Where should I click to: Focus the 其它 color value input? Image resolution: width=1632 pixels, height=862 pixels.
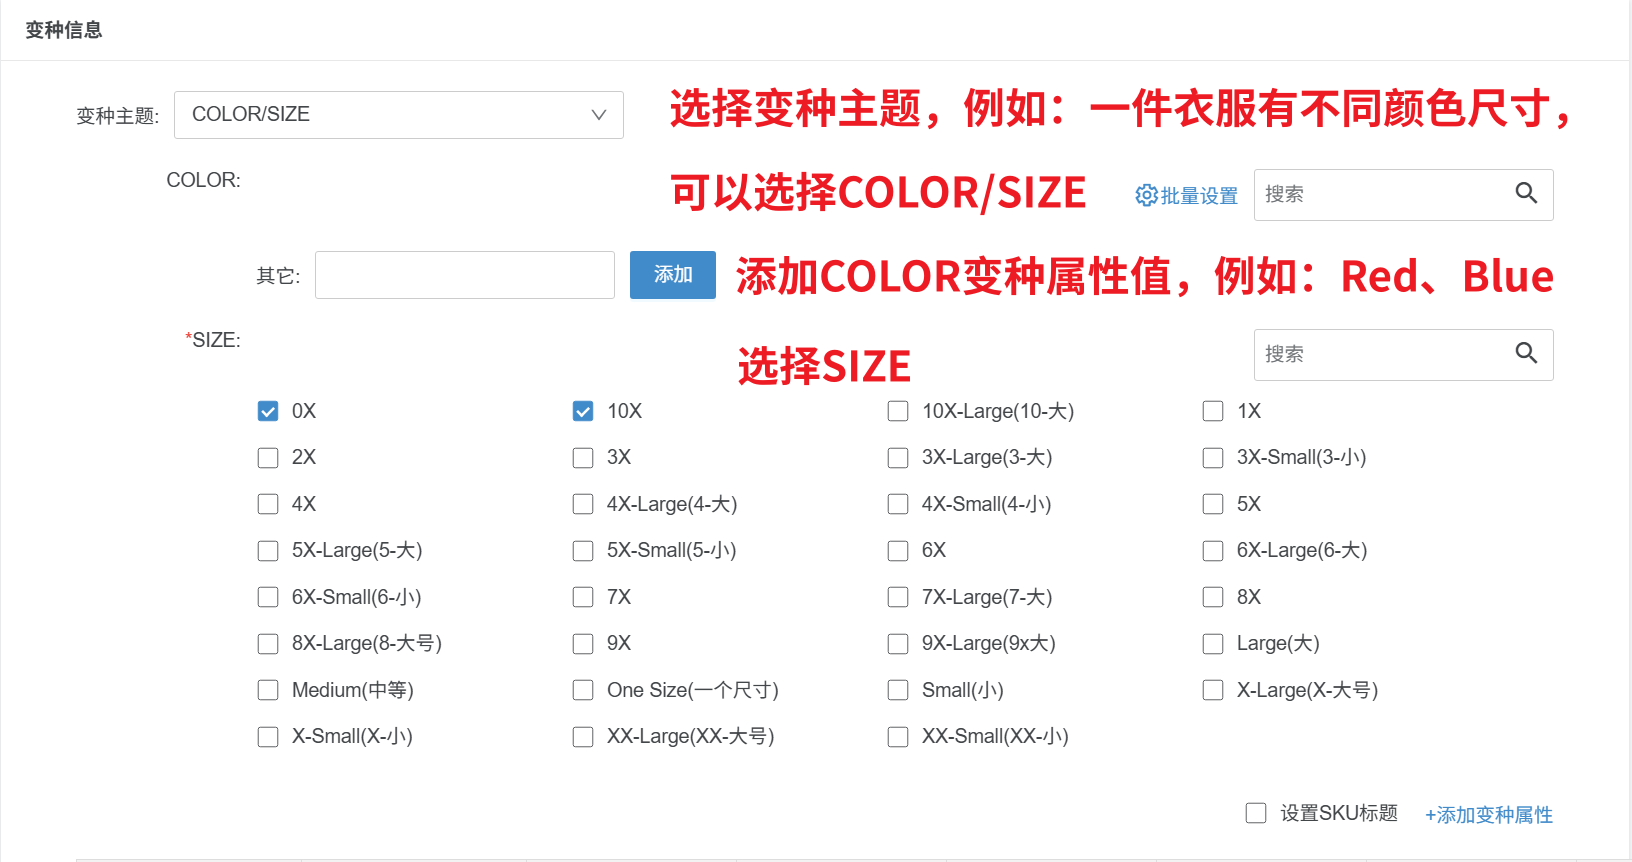coord(464,275)
